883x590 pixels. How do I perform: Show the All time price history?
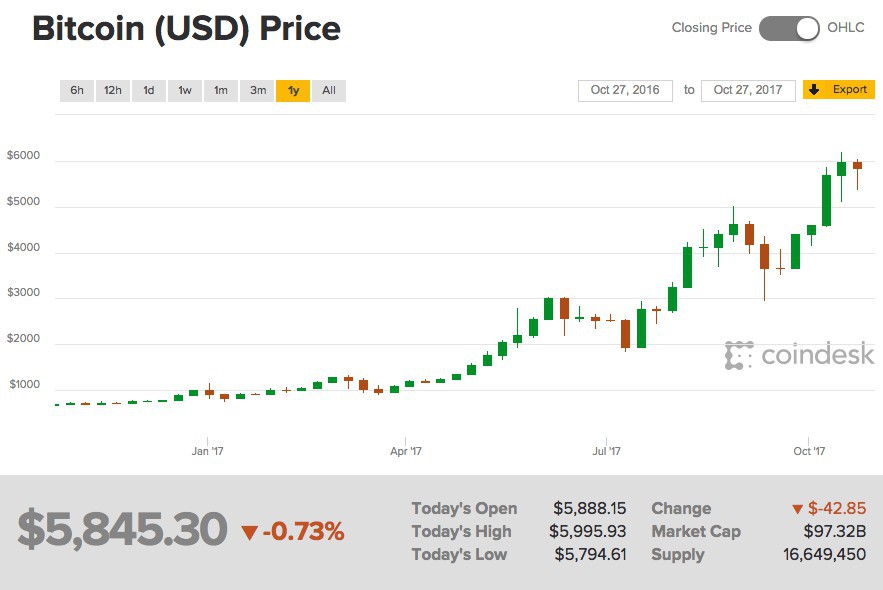tap(328, 90)
